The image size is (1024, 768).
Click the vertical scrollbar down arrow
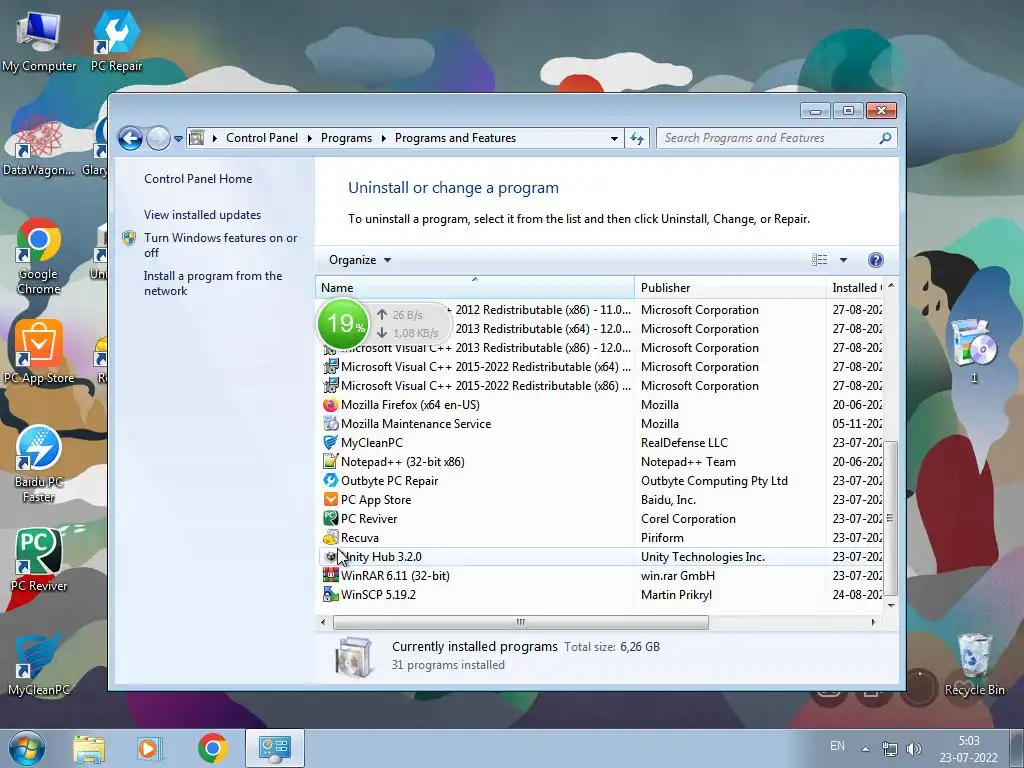coord(891,605)
